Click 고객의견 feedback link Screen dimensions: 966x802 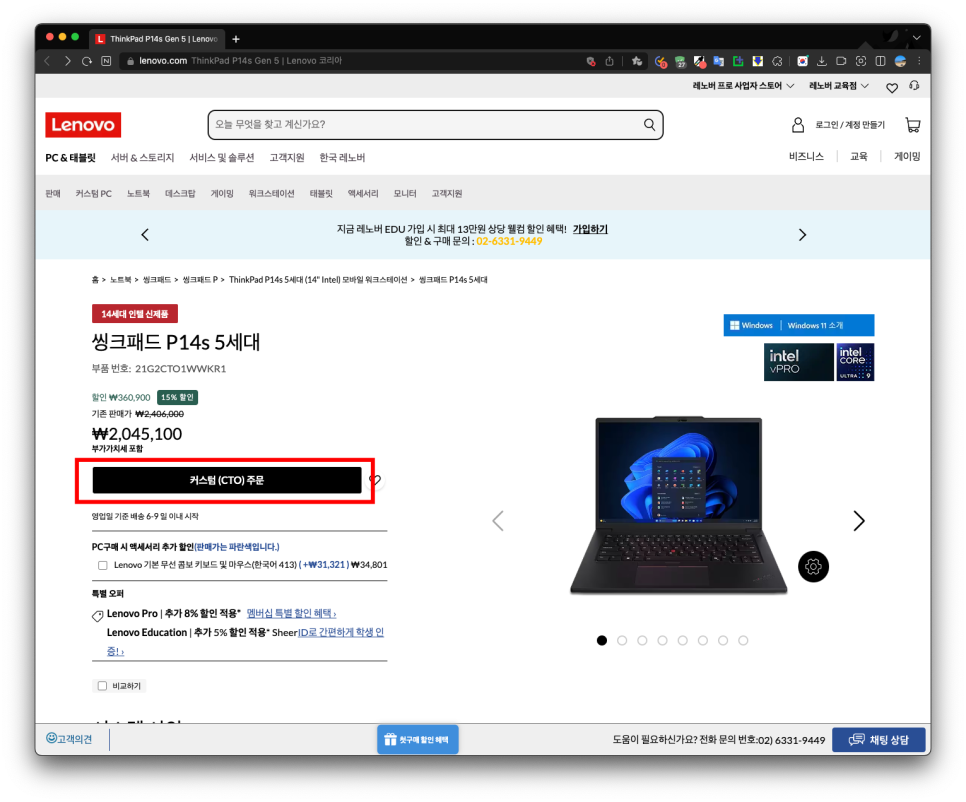pyautogui.click(x=69, y=739)
